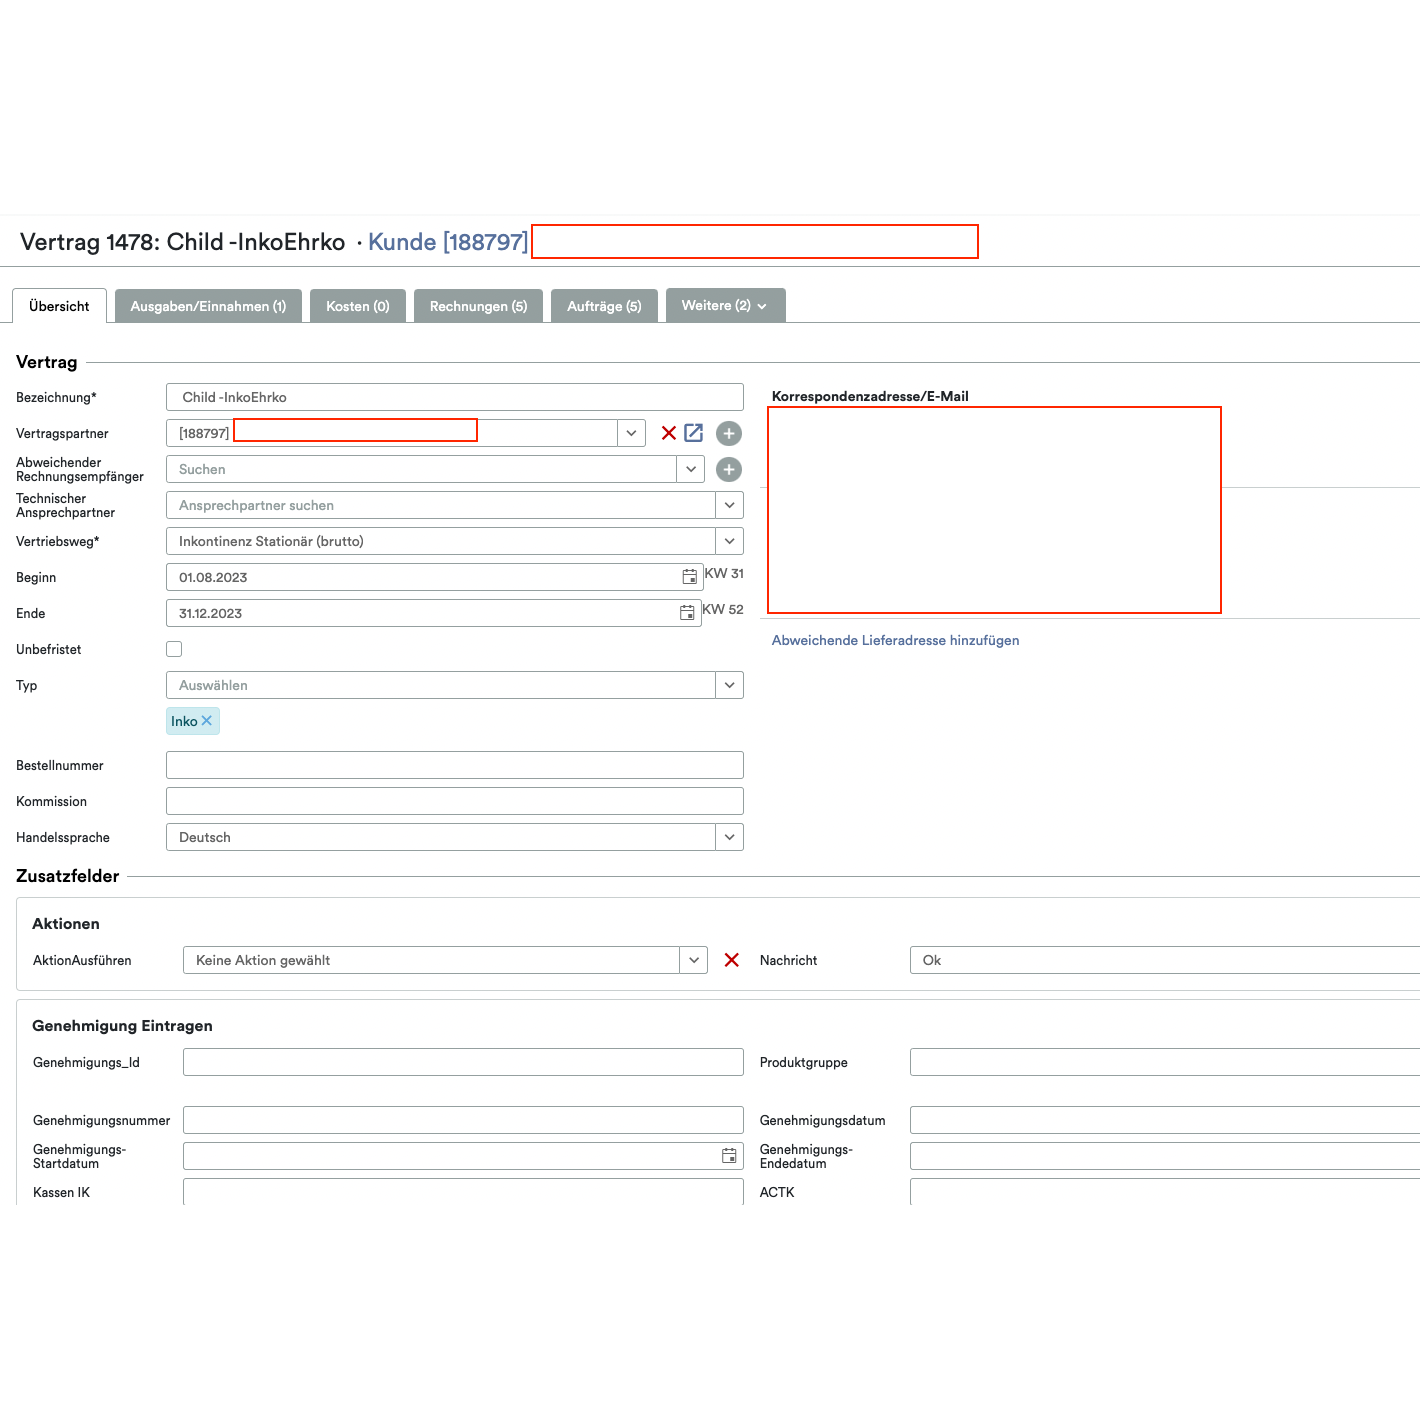1420x1420 pixels.
Task: Add a new Vertragspartner via plus icon
Action: [729, 433]
